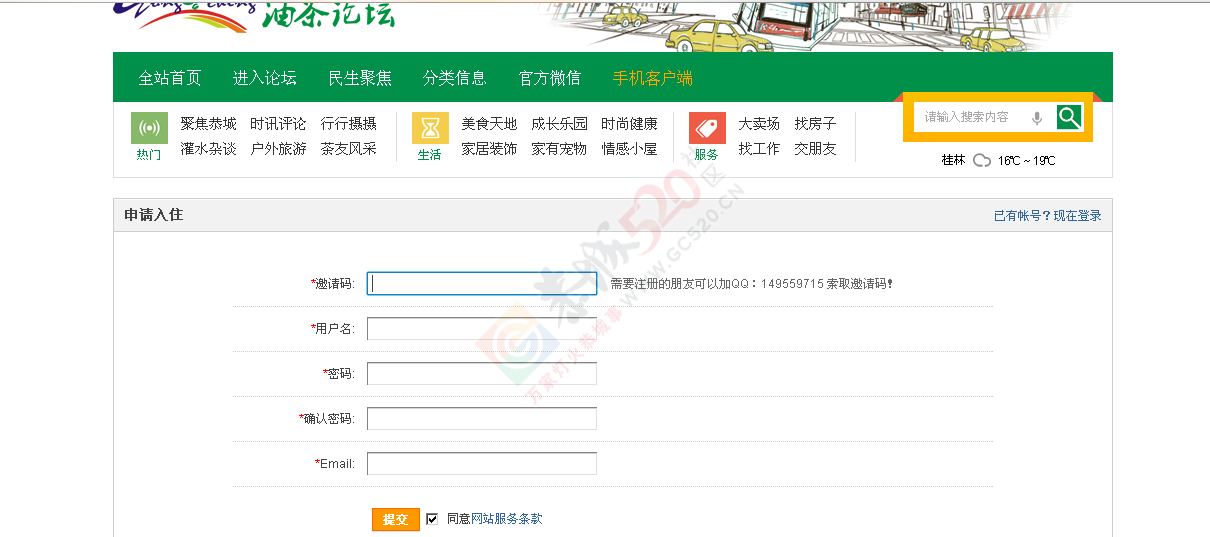This screenshot has height=537, width=1210.
Task: Click the 16℃～19℃ temperature text
Action: click(x=1027, y=160)
